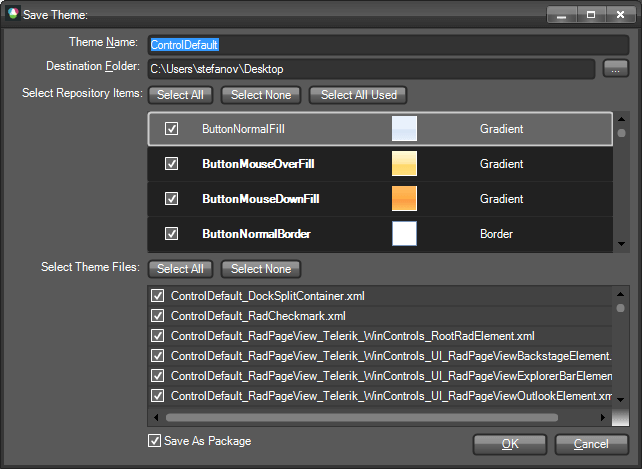Toggle the RootRadElement.xml file checkbox
Image resolution: width=642 pixels, height=469 pixels.
tap(158, 336)
